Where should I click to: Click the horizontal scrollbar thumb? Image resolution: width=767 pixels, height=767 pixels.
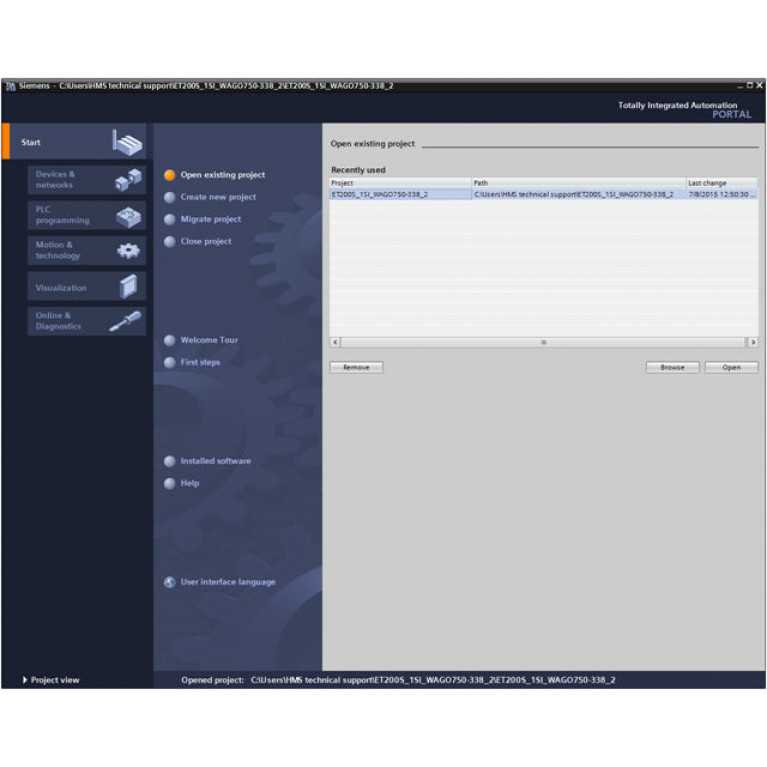(543, 342)
